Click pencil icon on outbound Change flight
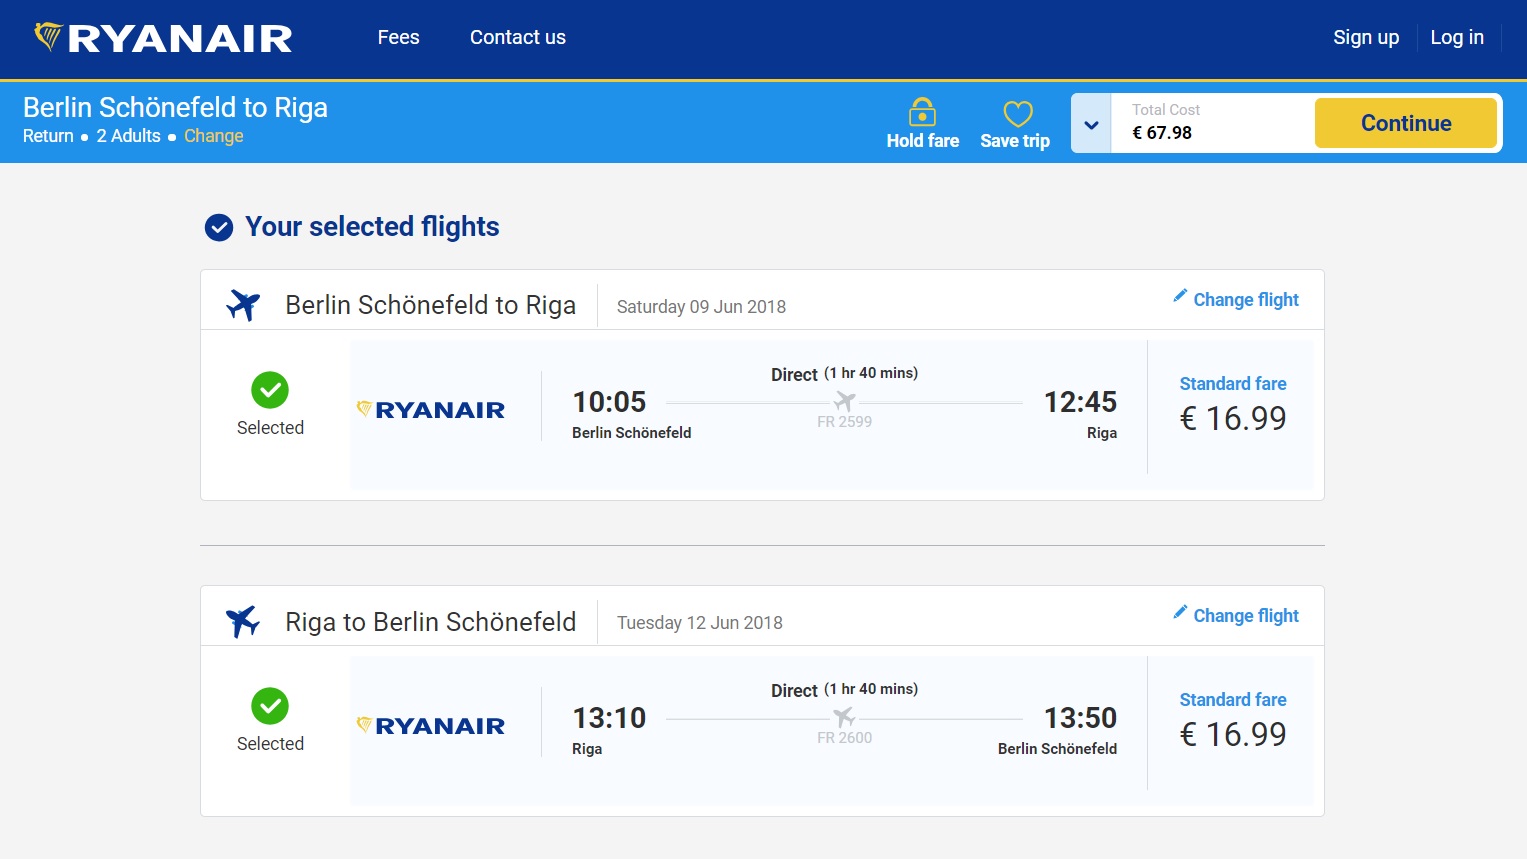The height and width of the screenshot is (859, 1527). [x=1180, y=296]
